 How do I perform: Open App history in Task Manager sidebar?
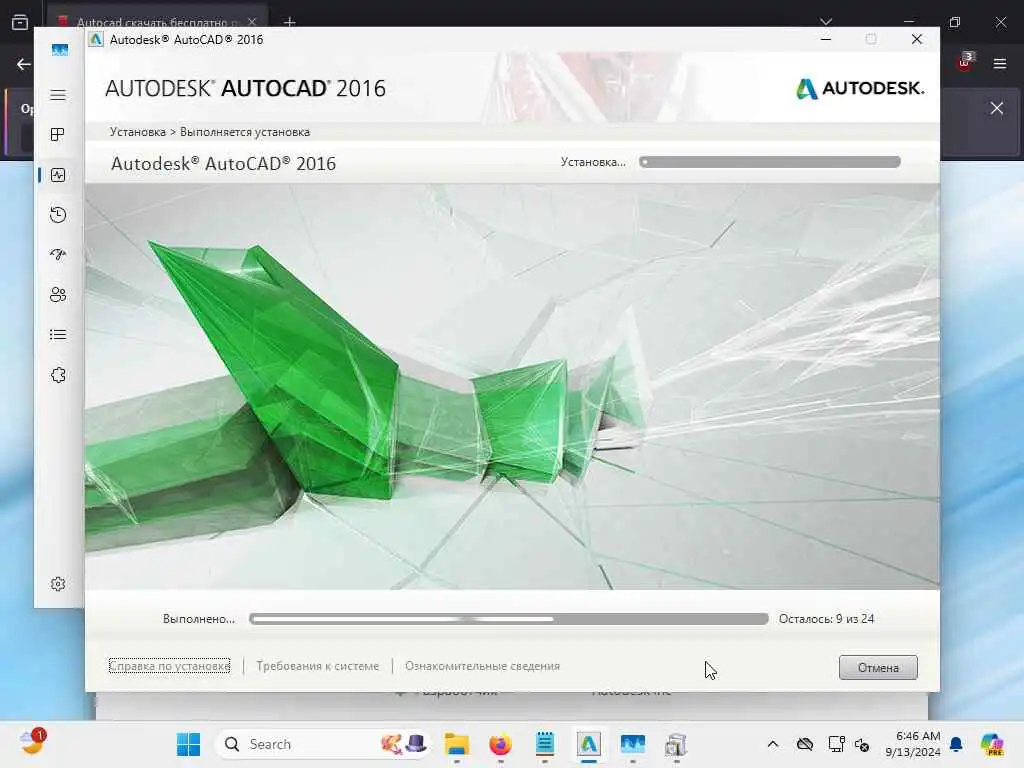point(58,215)
